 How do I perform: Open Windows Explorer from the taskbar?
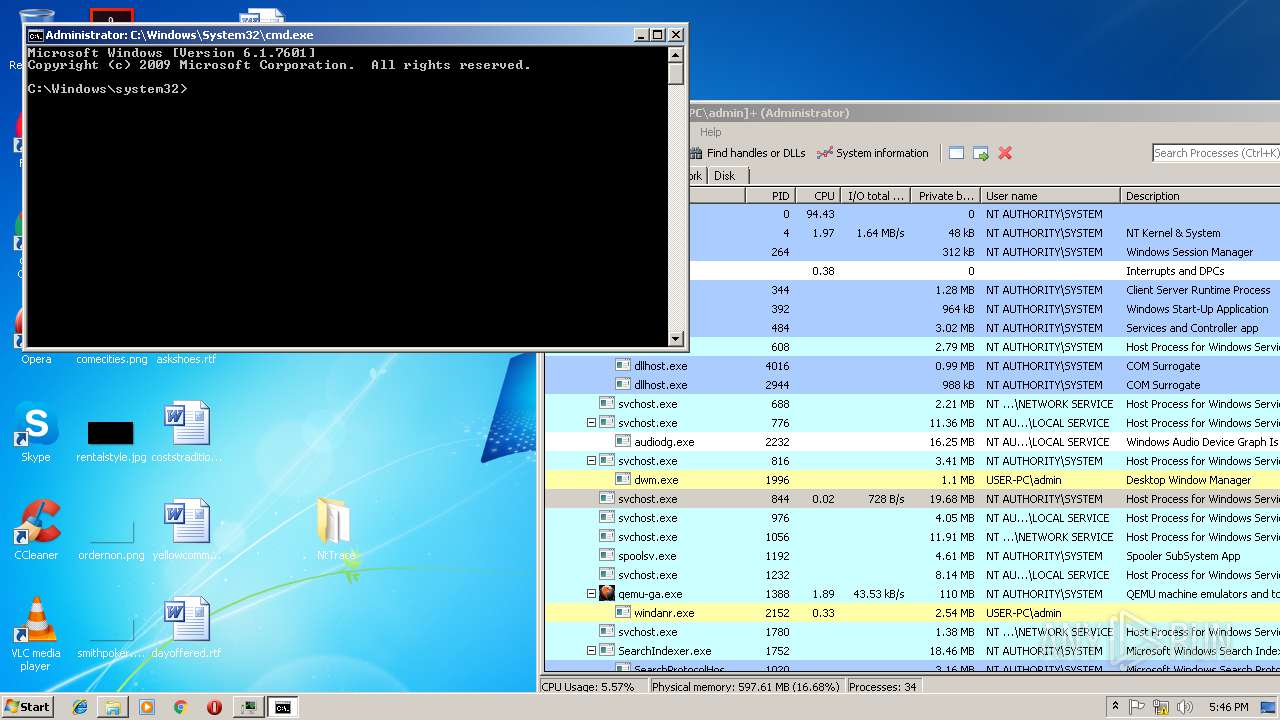pyautogui.click(x=113, y=707)
